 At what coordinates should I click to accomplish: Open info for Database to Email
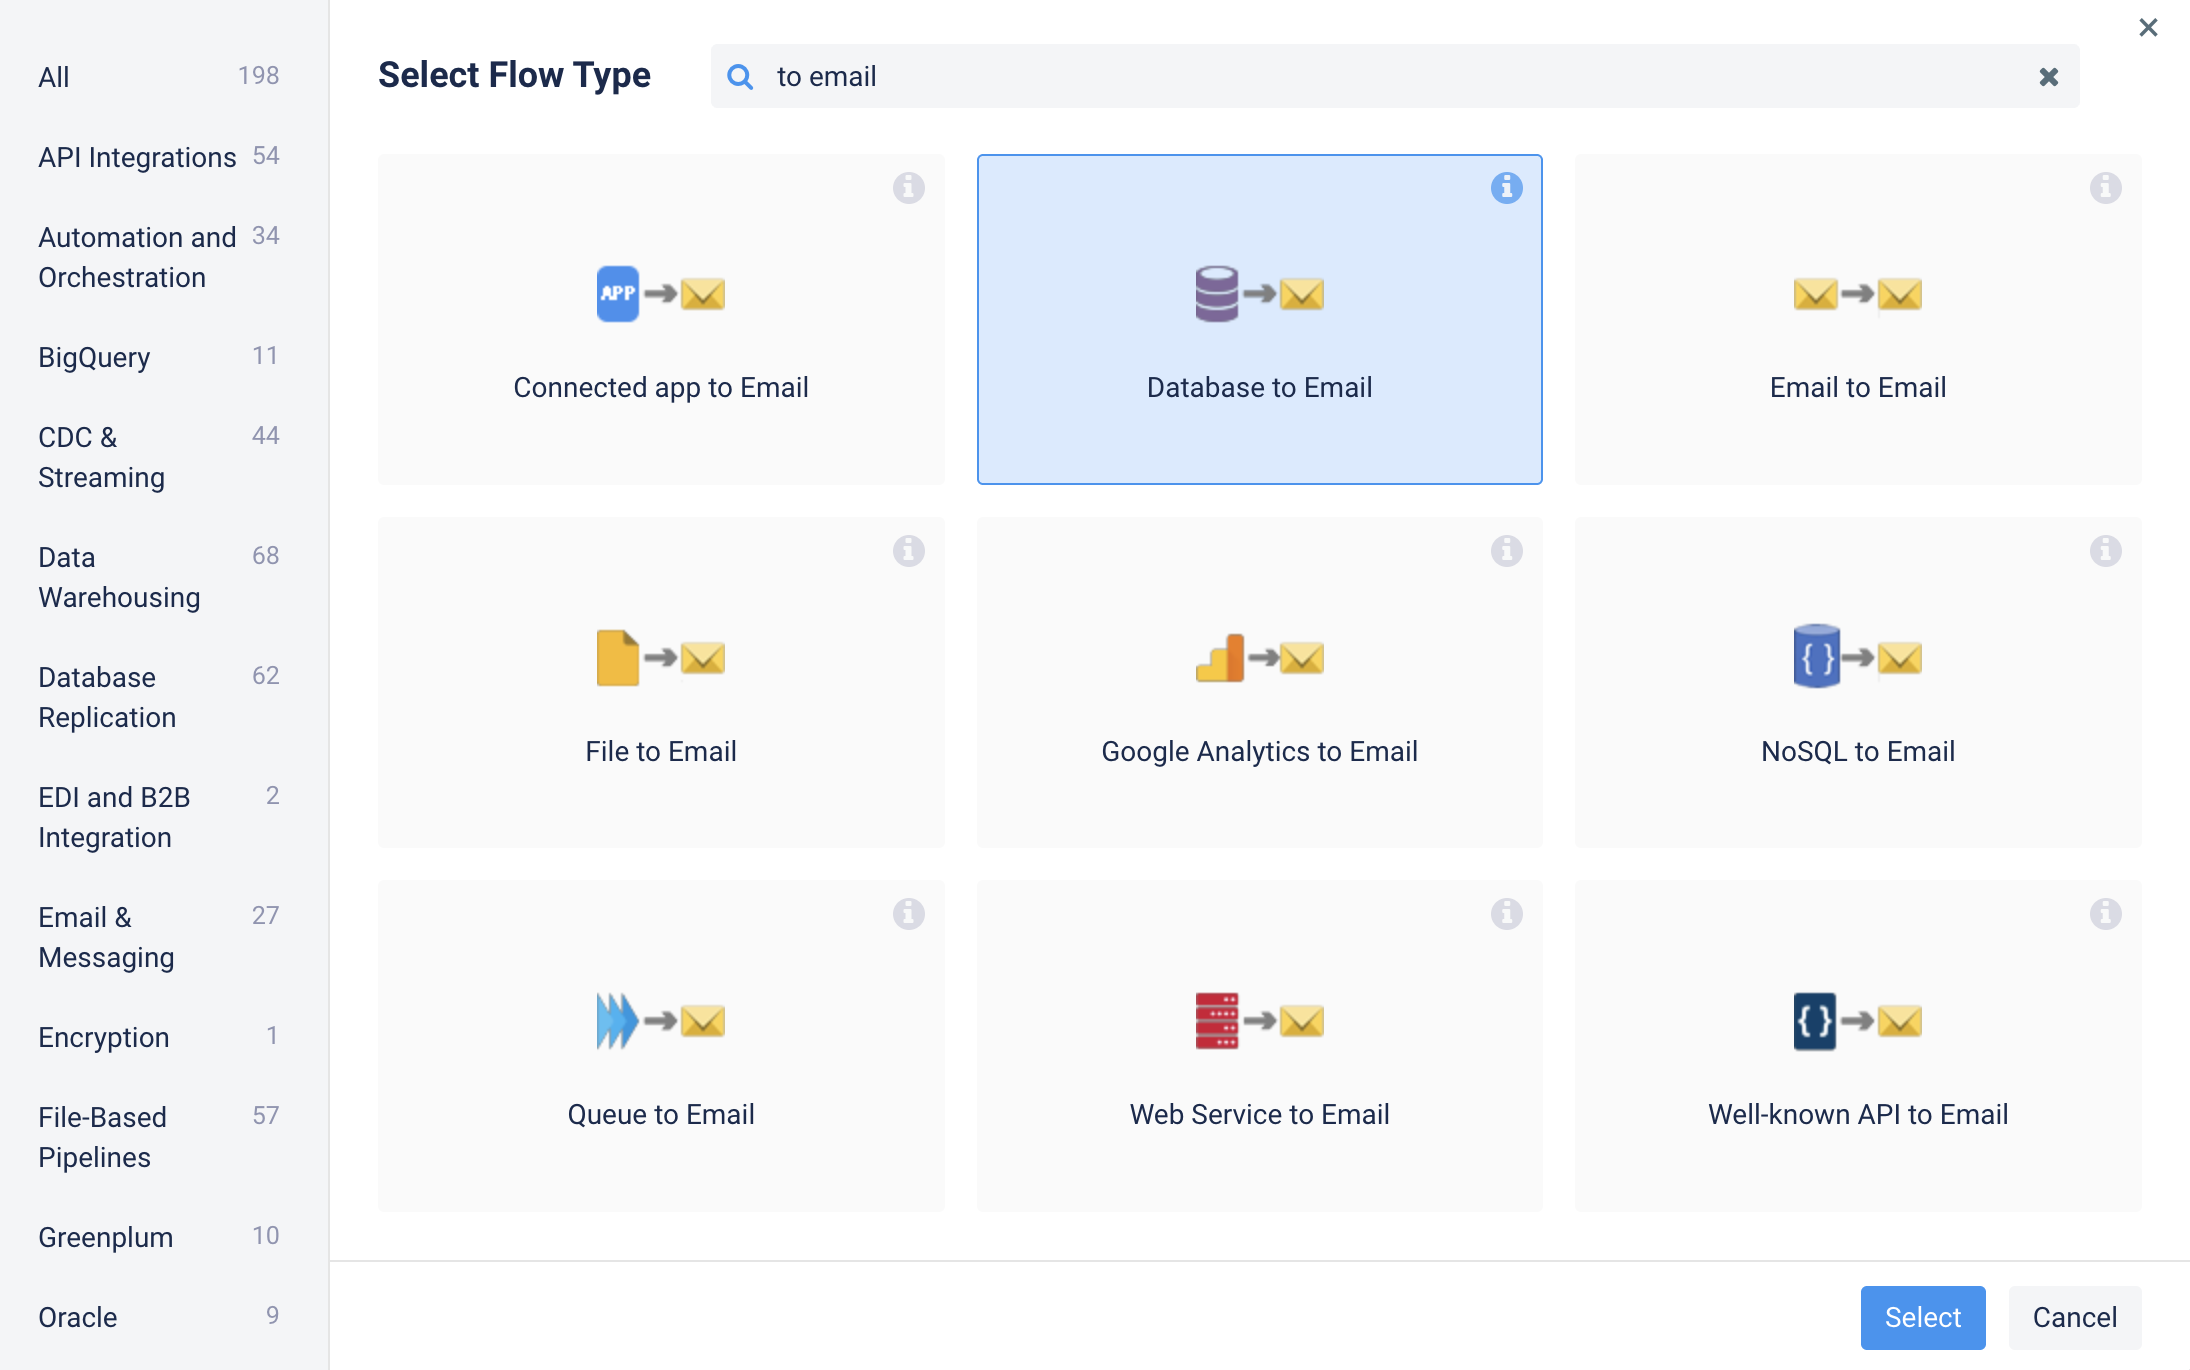[x=1506, y=187]
